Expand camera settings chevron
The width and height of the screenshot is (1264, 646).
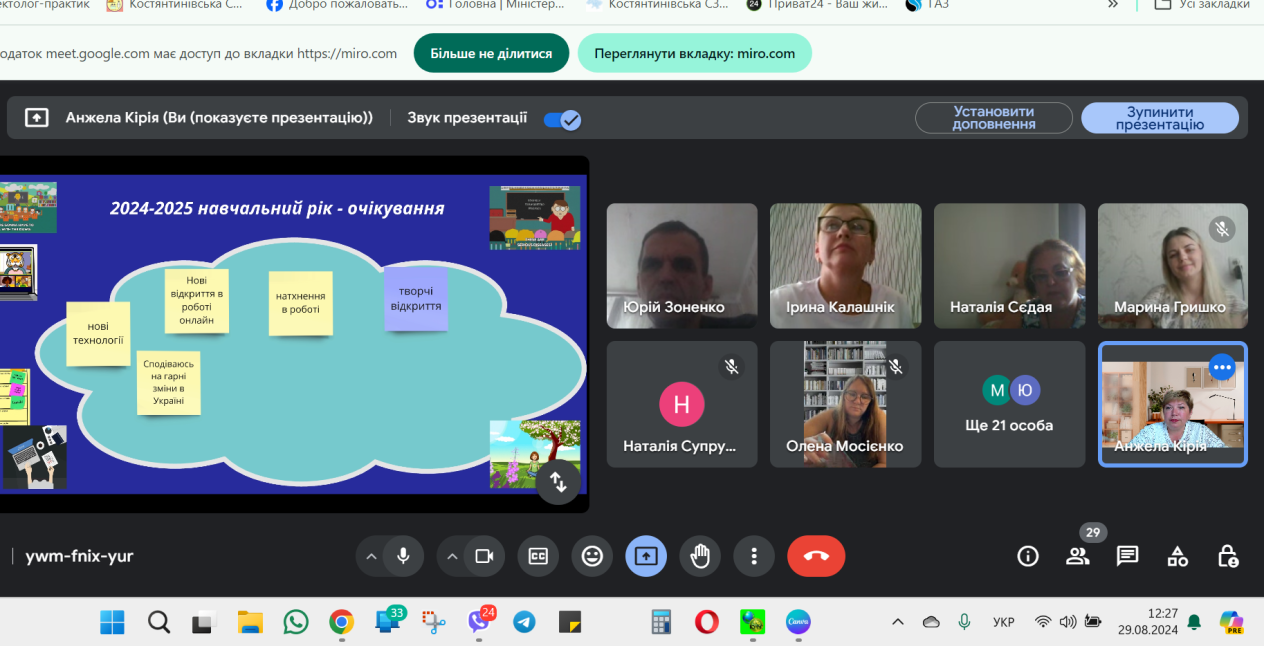pos(452,556)
